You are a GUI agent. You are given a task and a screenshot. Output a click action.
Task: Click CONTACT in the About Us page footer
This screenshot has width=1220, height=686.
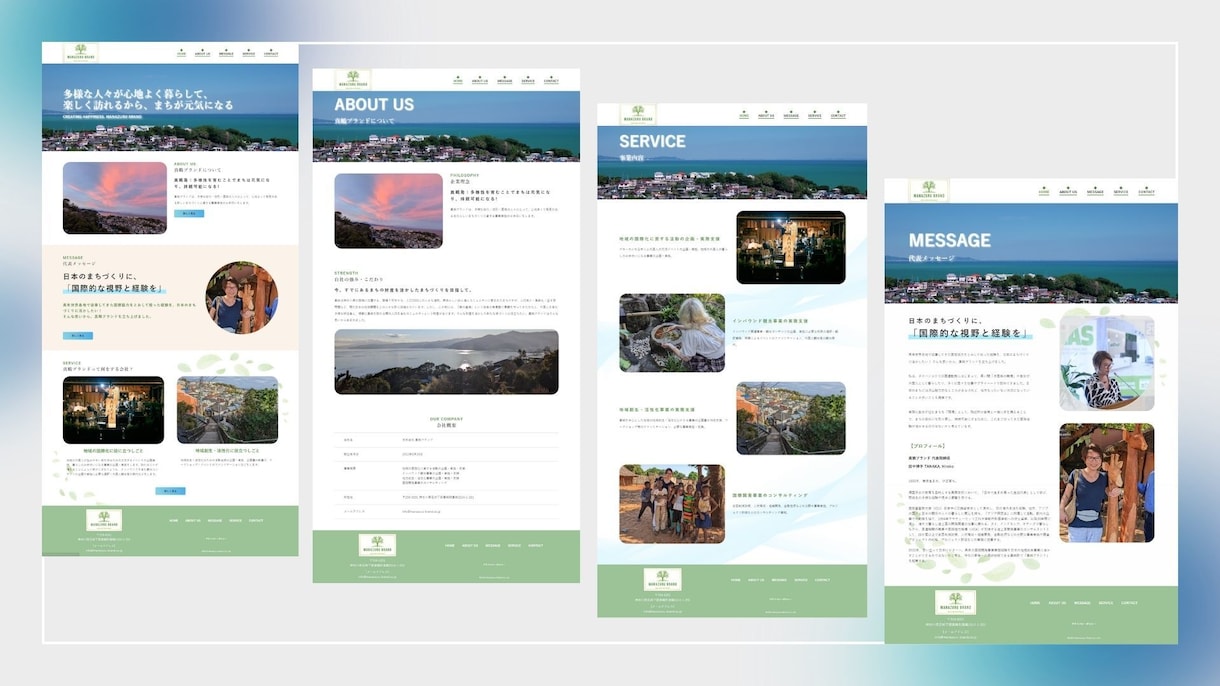point(536,546)
